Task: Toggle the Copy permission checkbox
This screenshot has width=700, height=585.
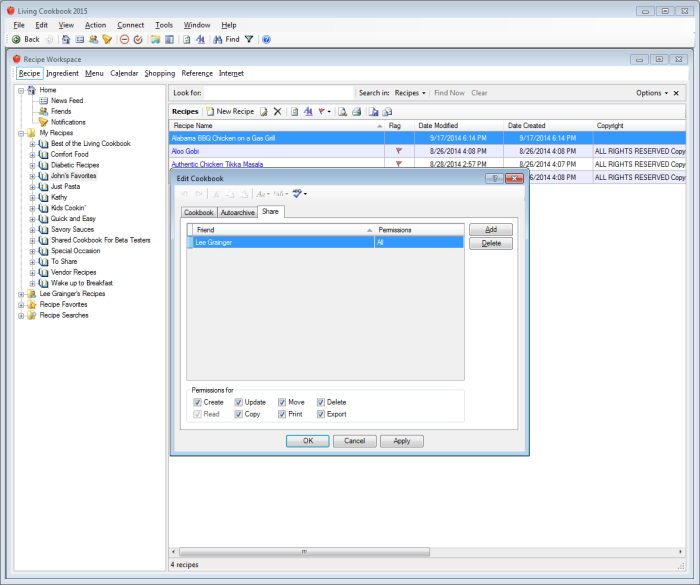Action: click(238, 414)
